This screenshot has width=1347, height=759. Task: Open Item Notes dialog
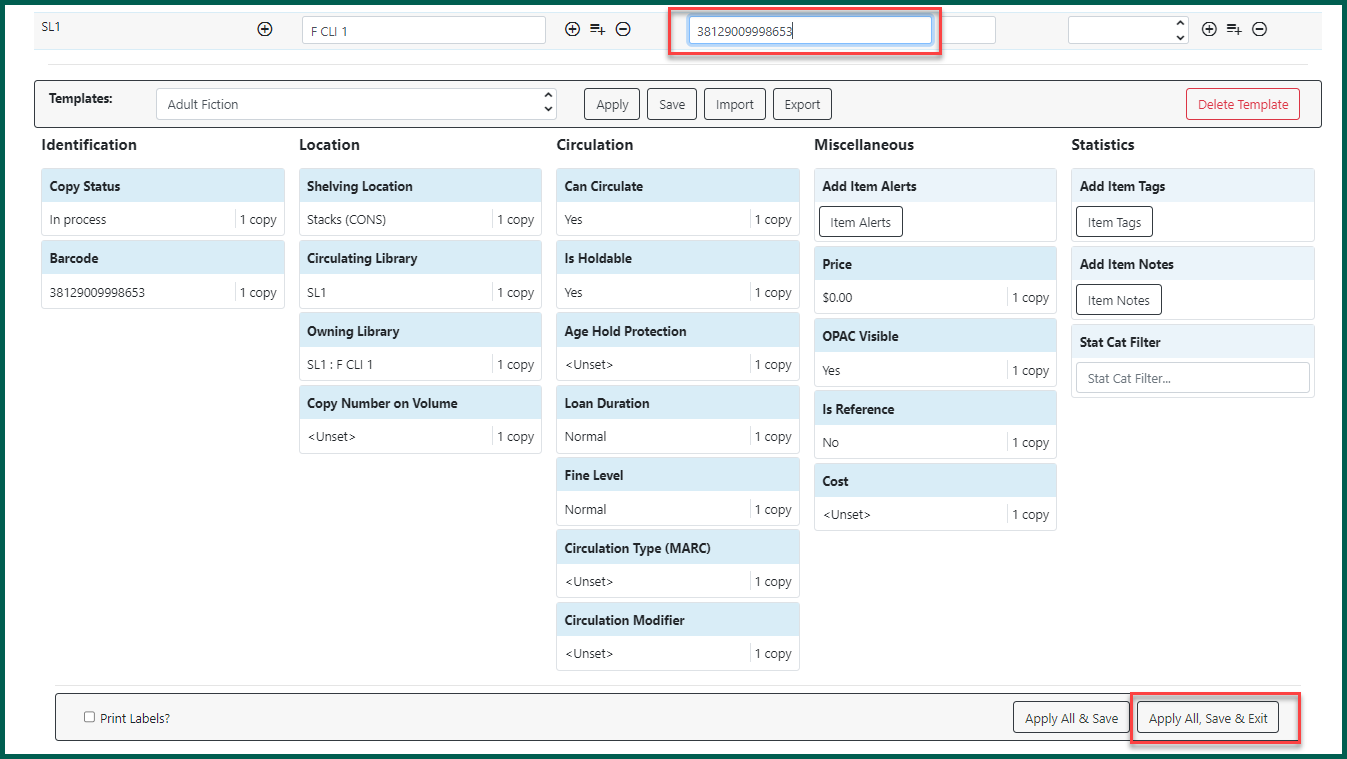tap(1118, 300)
